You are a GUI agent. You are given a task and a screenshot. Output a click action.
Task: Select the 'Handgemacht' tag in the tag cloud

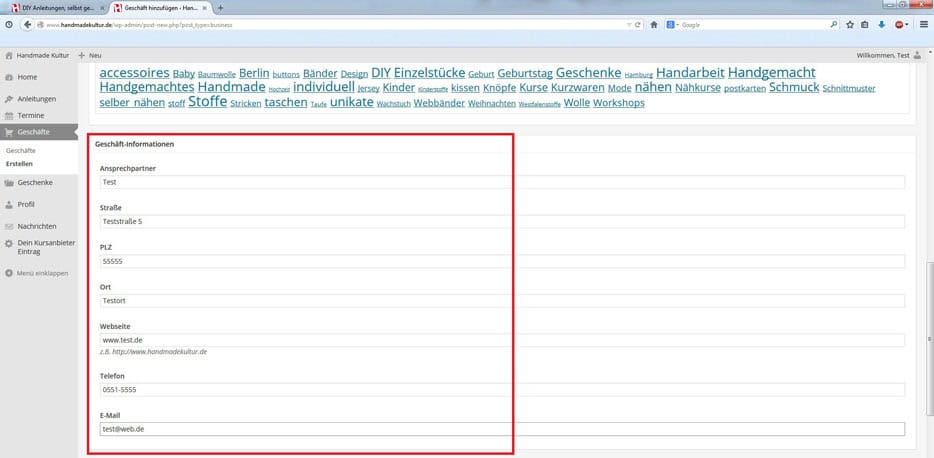pos(771,73)
